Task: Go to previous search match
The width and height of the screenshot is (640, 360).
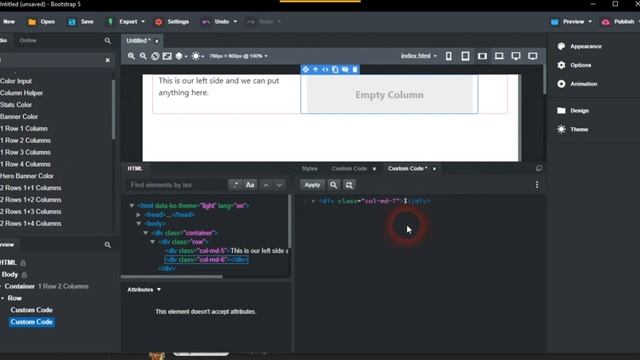Action: click(266, 185)
